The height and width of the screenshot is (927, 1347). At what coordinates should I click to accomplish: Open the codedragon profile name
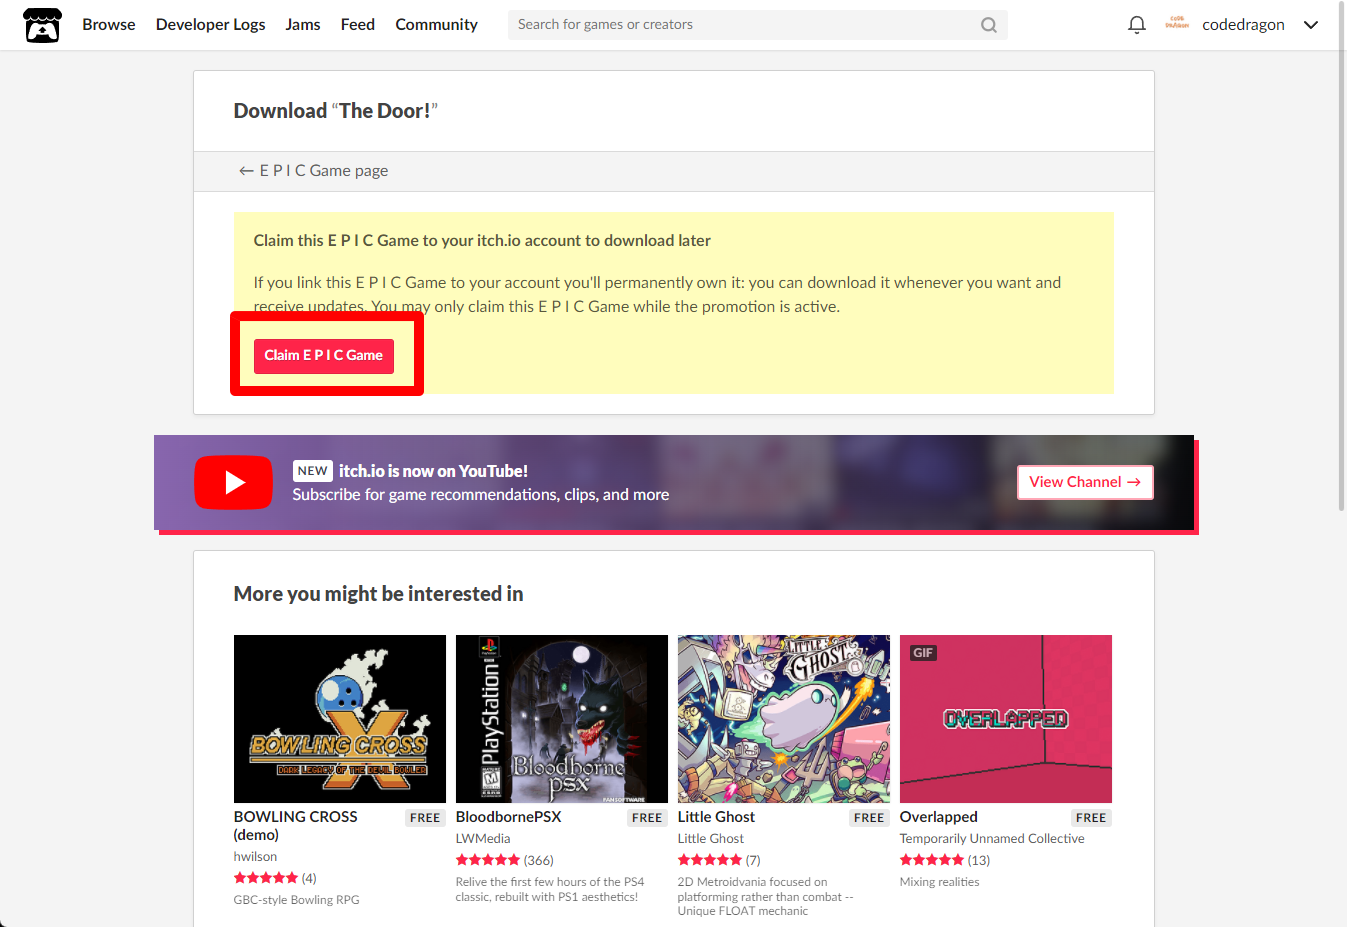click(x=1243, y=25)
